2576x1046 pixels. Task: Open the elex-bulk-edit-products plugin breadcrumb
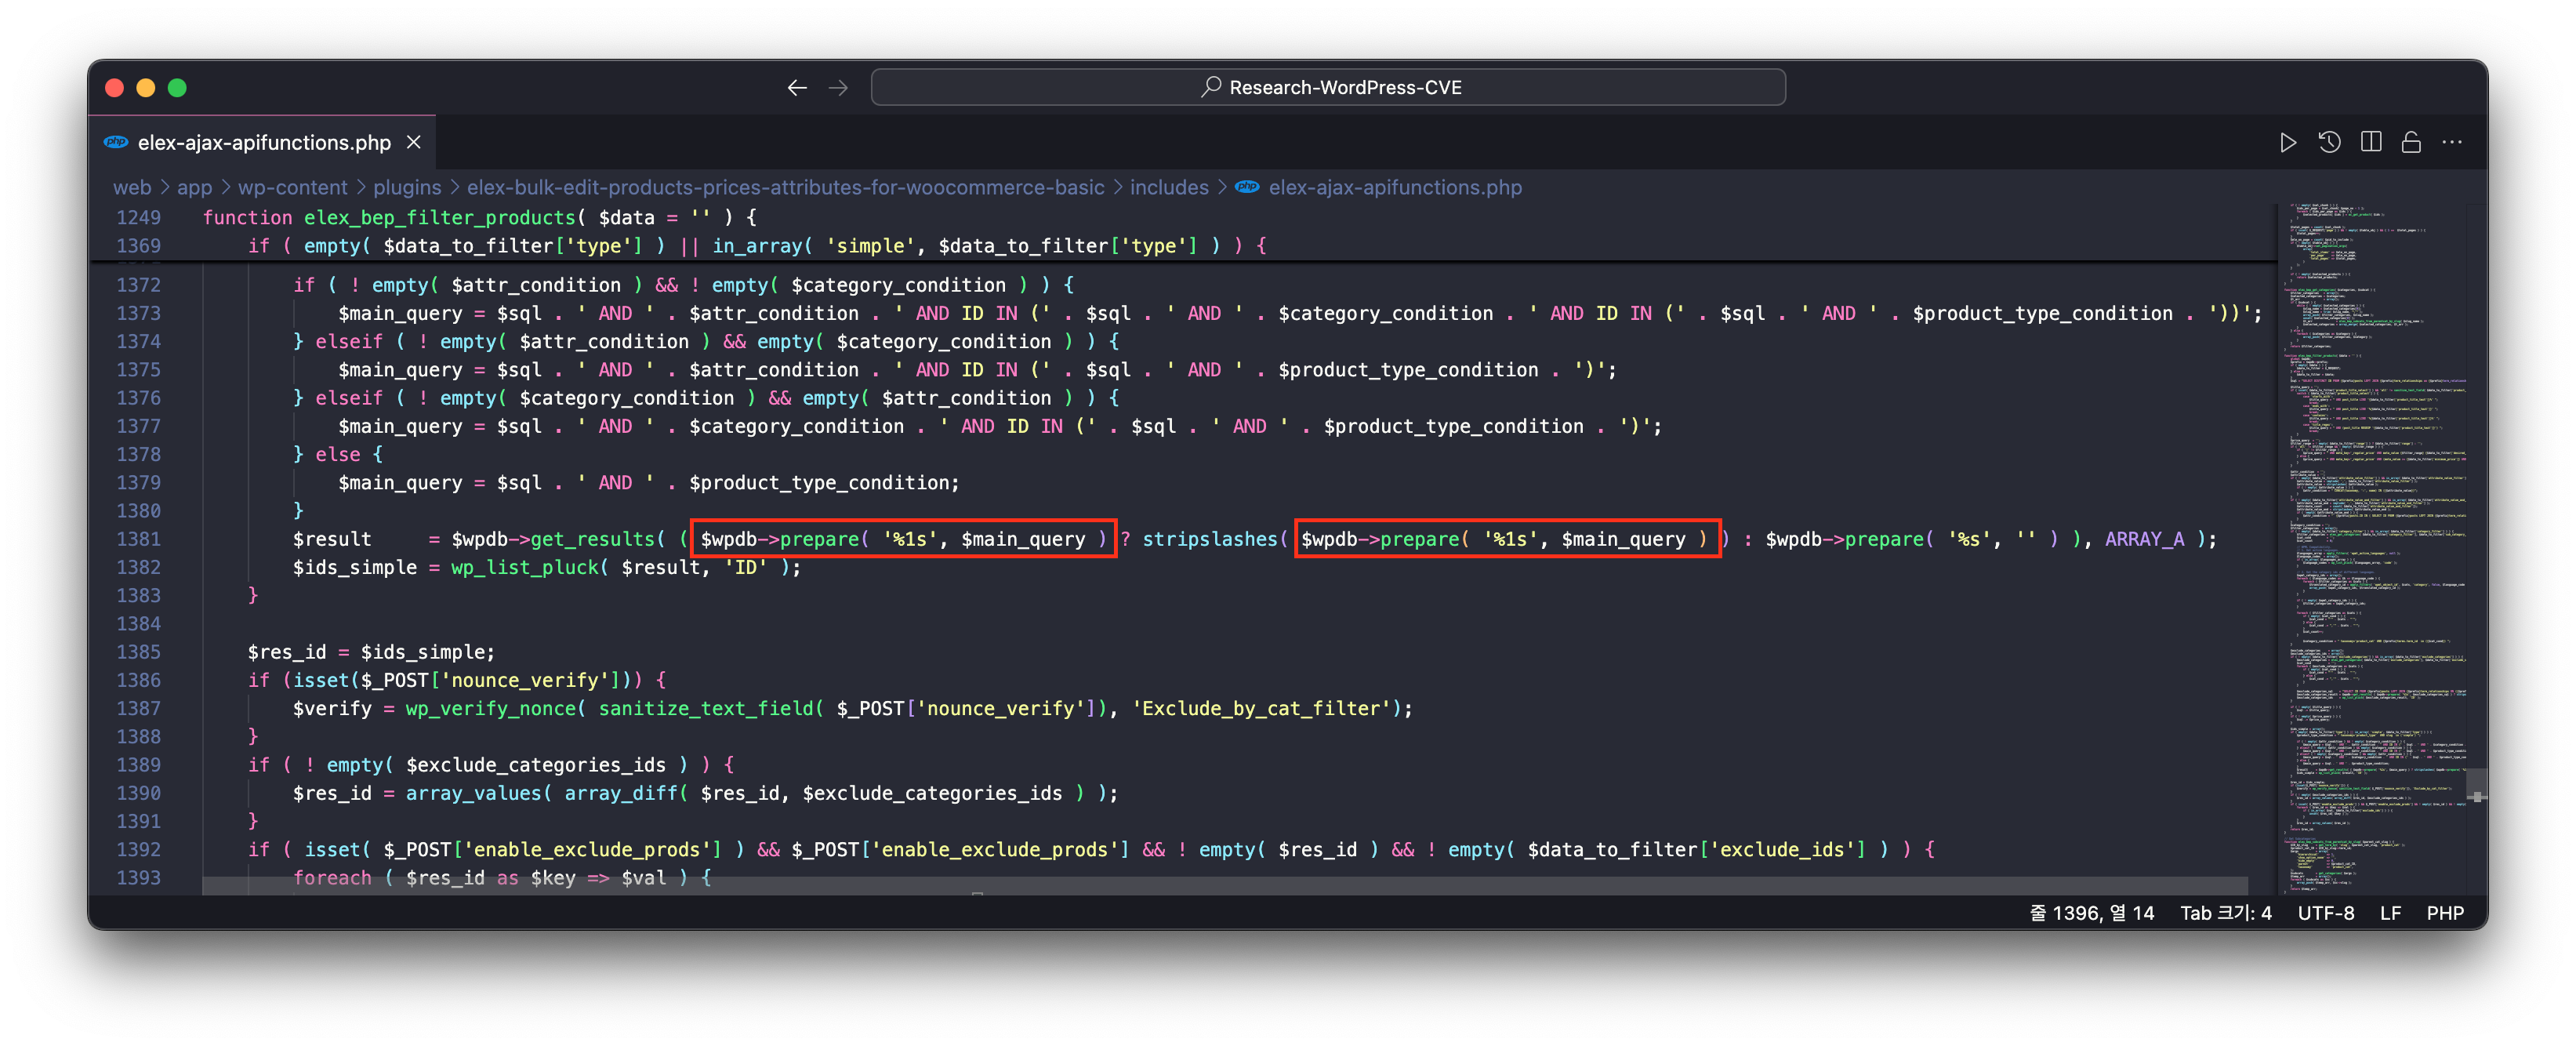[x=785, y=187]
